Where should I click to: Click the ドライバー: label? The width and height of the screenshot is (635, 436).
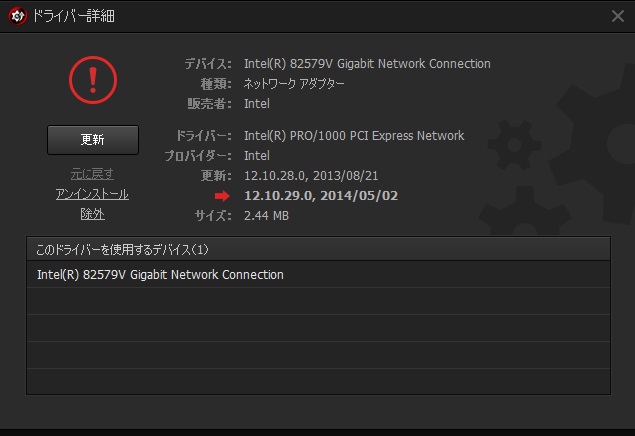coord(204,136)
